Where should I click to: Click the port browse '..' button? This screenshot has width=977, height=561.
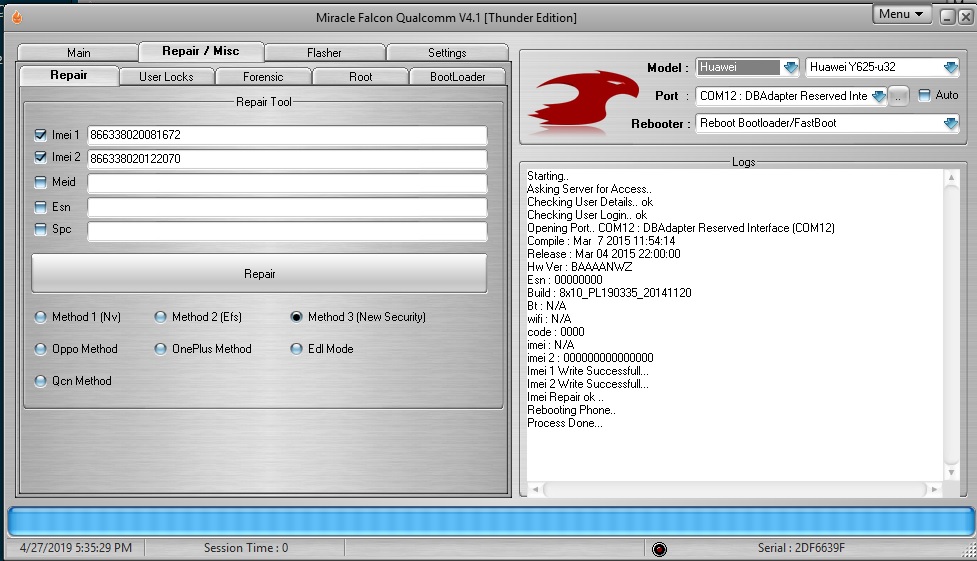coord(898,96)
